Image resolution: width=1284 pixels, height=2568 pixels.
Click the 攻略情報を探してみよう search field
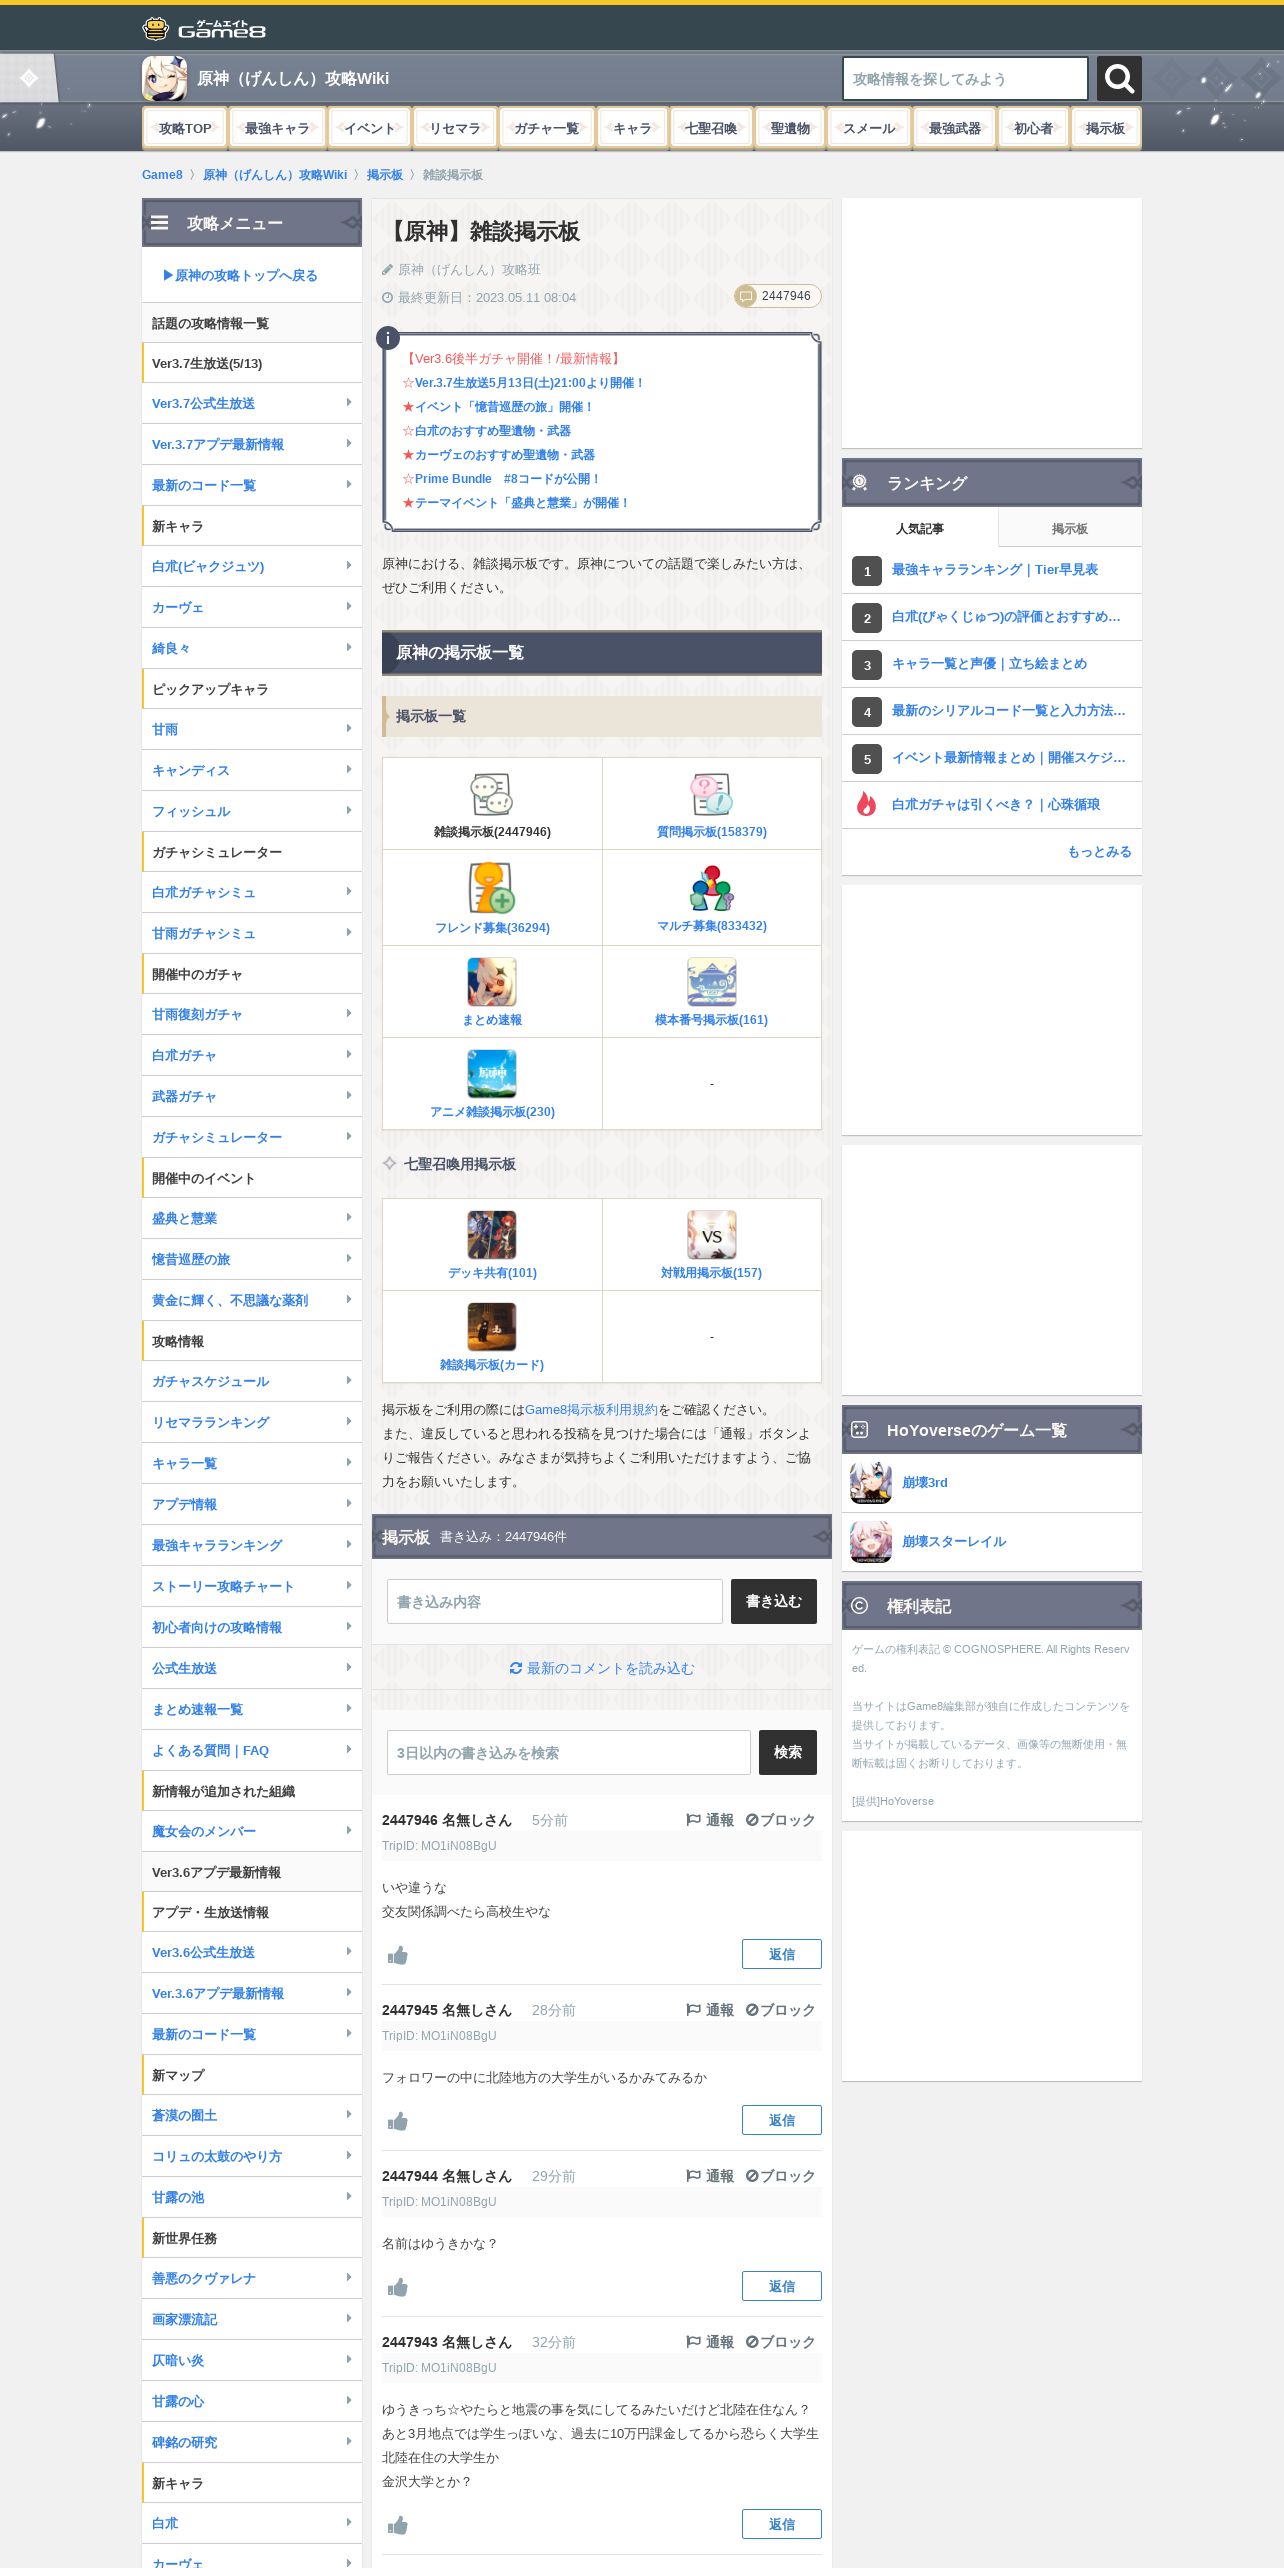coord(965,78)
